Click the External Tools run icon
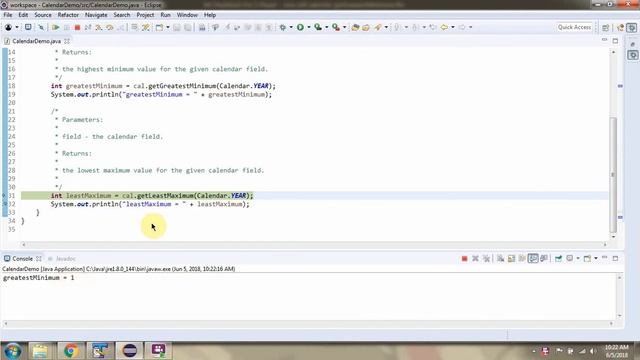Screen dimensions: 640x360 pos(336,27)
